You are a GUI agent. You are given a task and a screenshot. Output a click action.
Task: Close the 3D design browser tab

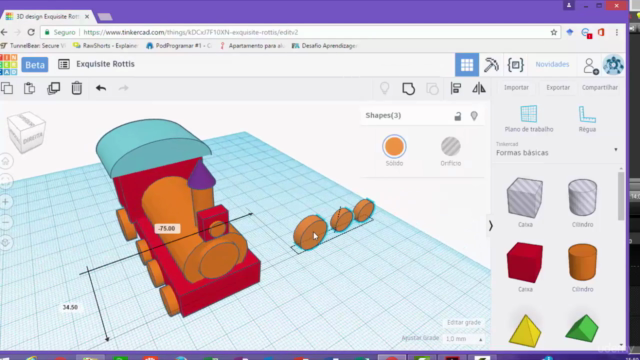coord(87,16)
